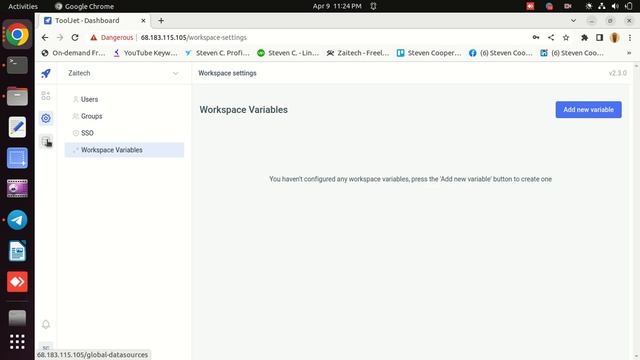Viewport: 640px width, 360px height.
Task: Go back with browser back arrow
Action: (45, 38)
